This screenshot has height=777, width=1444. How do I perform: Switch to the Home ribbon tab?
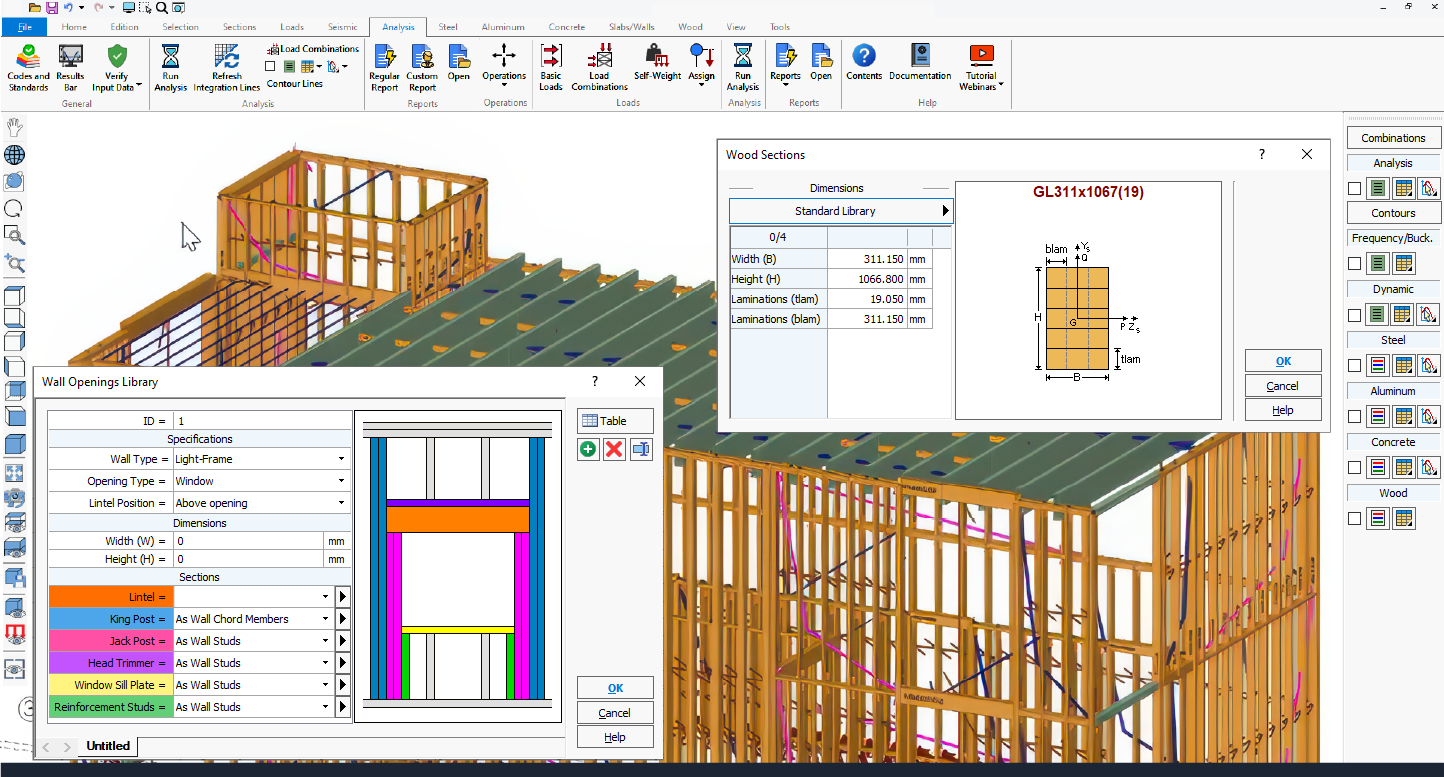point(74,27)
